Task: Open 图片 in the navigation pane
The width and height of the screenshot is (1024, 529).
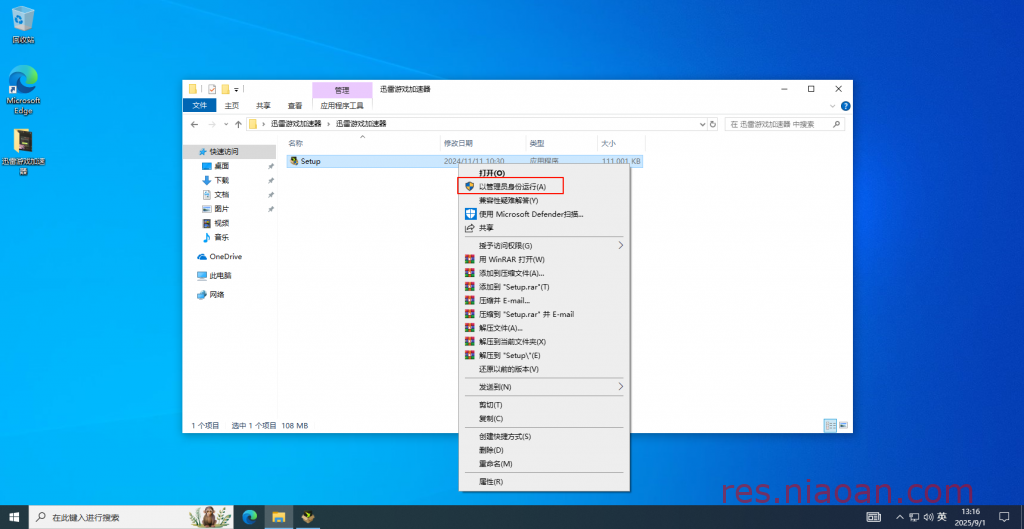Action: click(x=221, y=209)
